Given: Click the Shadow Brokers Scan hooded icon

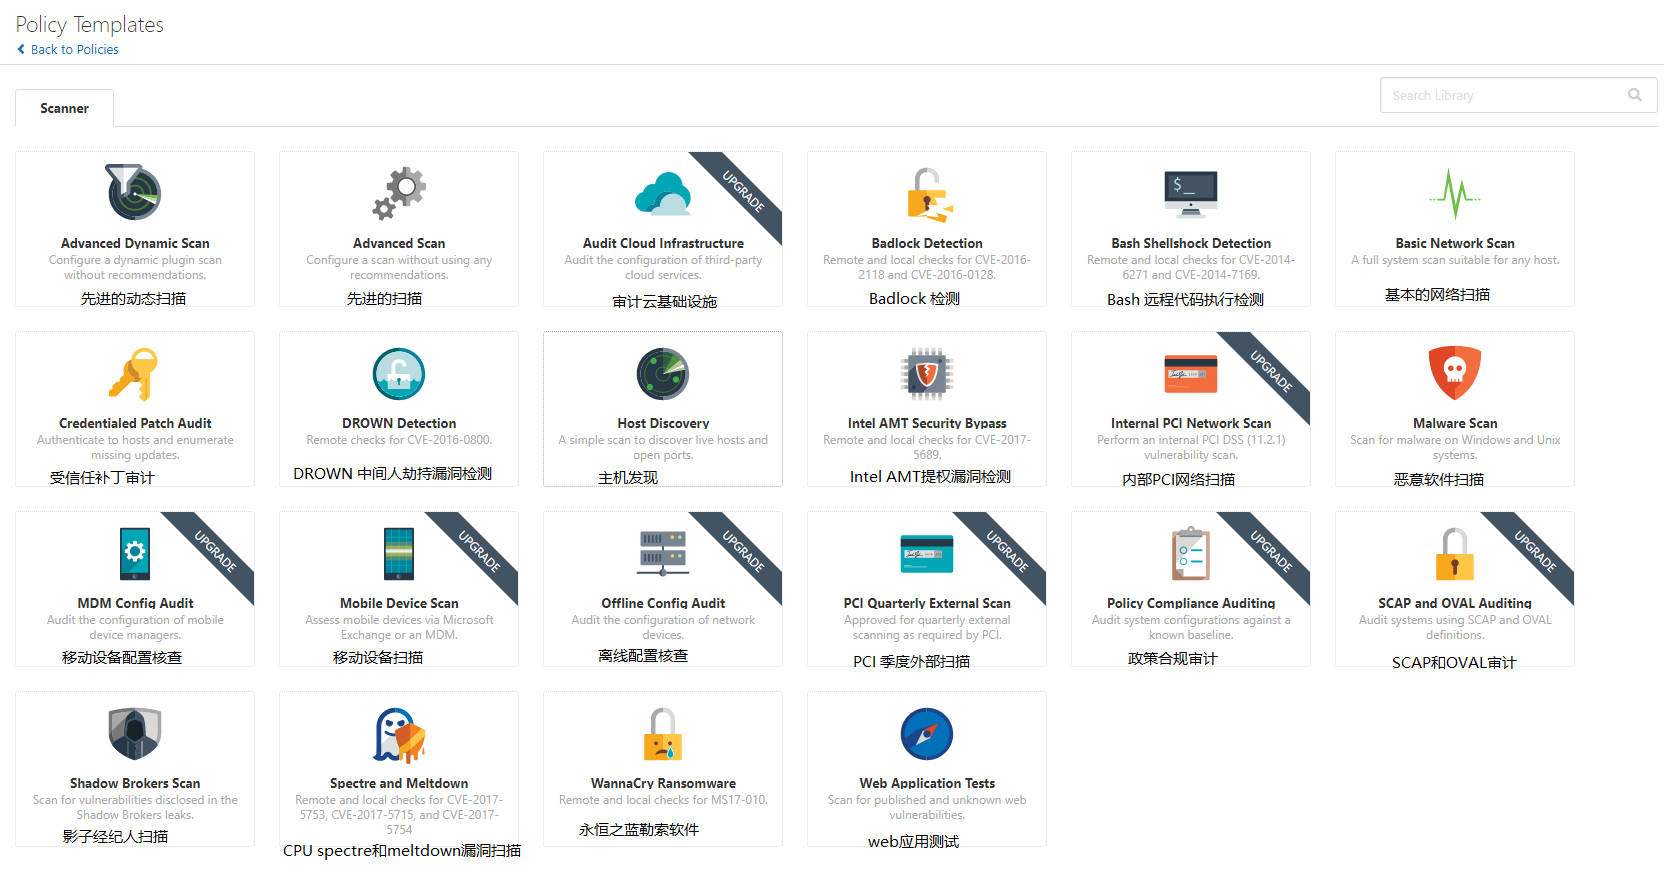Looking at the screenshot, I should (135, 735).
